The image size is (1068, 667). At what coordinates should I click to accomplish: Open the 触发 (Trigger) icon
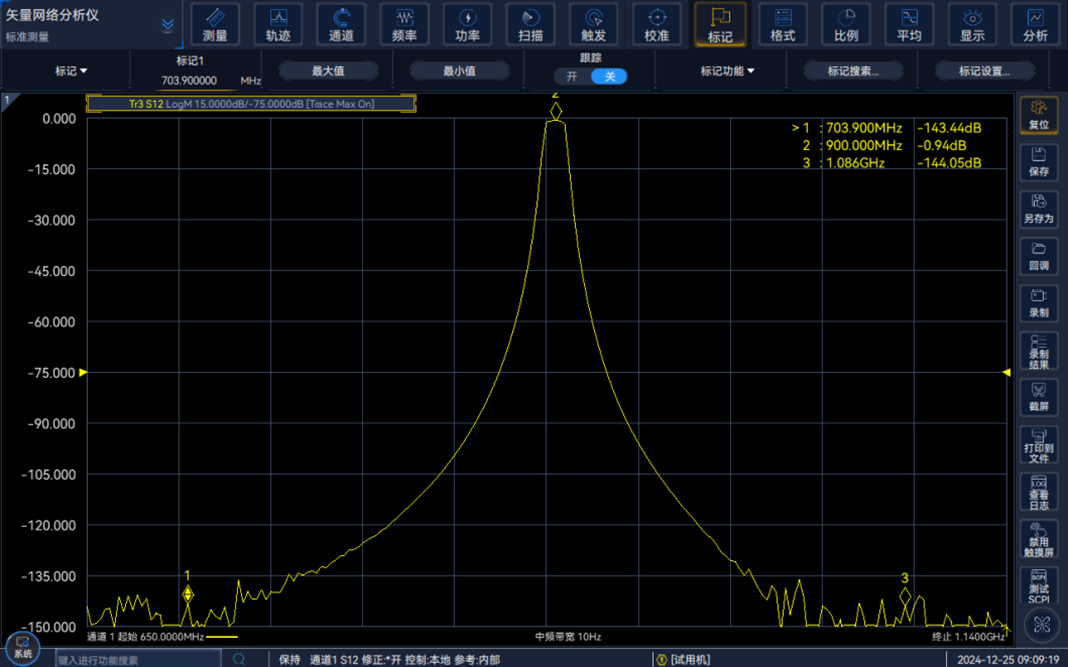(593, 24)
